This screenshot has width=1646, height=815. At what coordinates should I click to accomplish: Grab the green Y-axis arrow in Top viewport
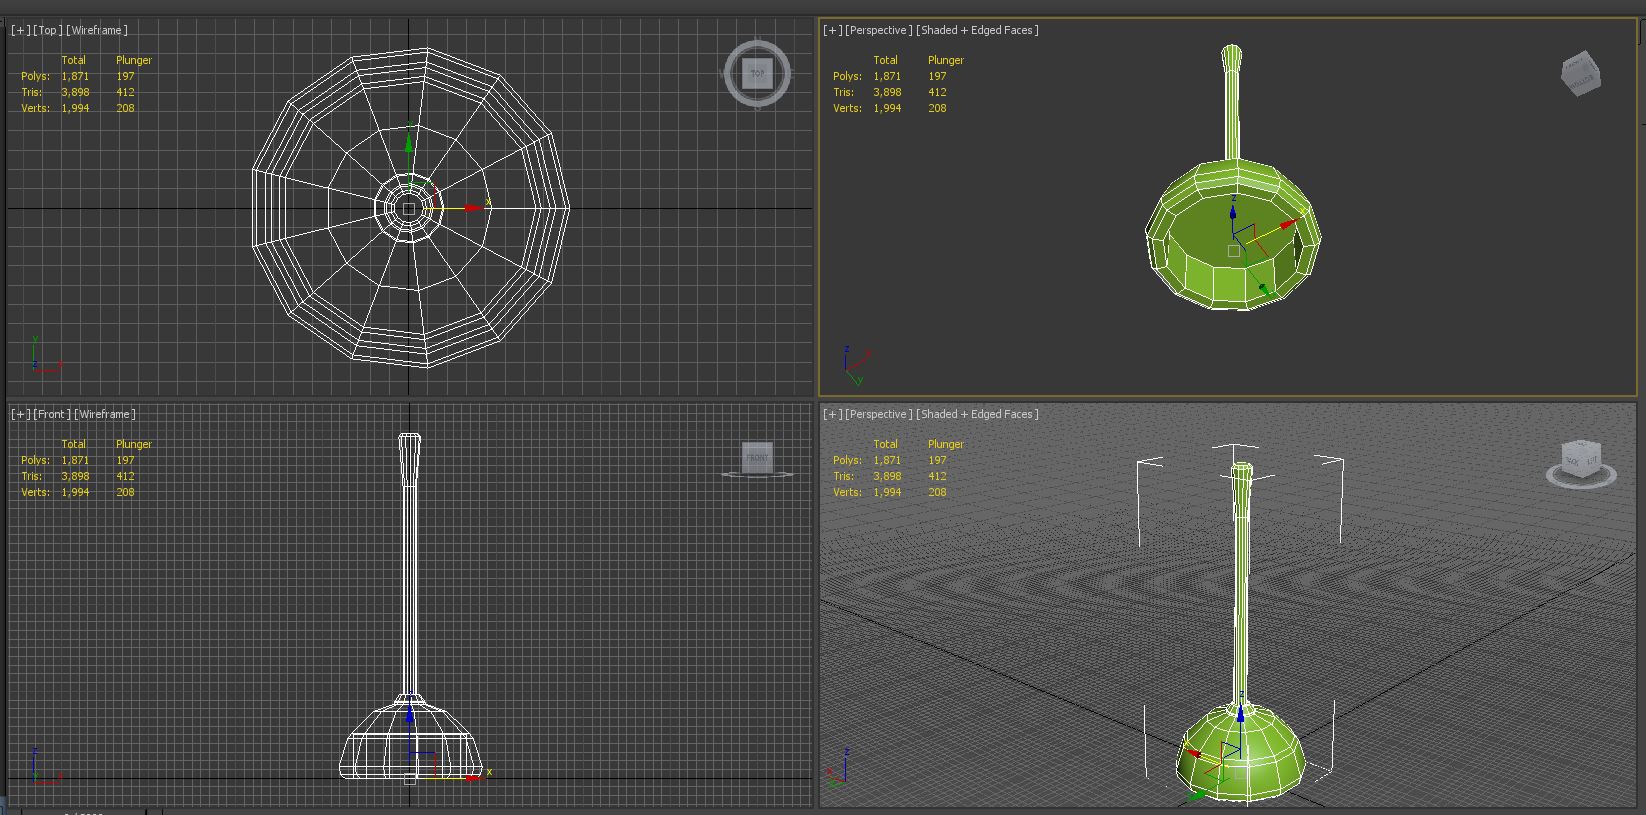409,143
